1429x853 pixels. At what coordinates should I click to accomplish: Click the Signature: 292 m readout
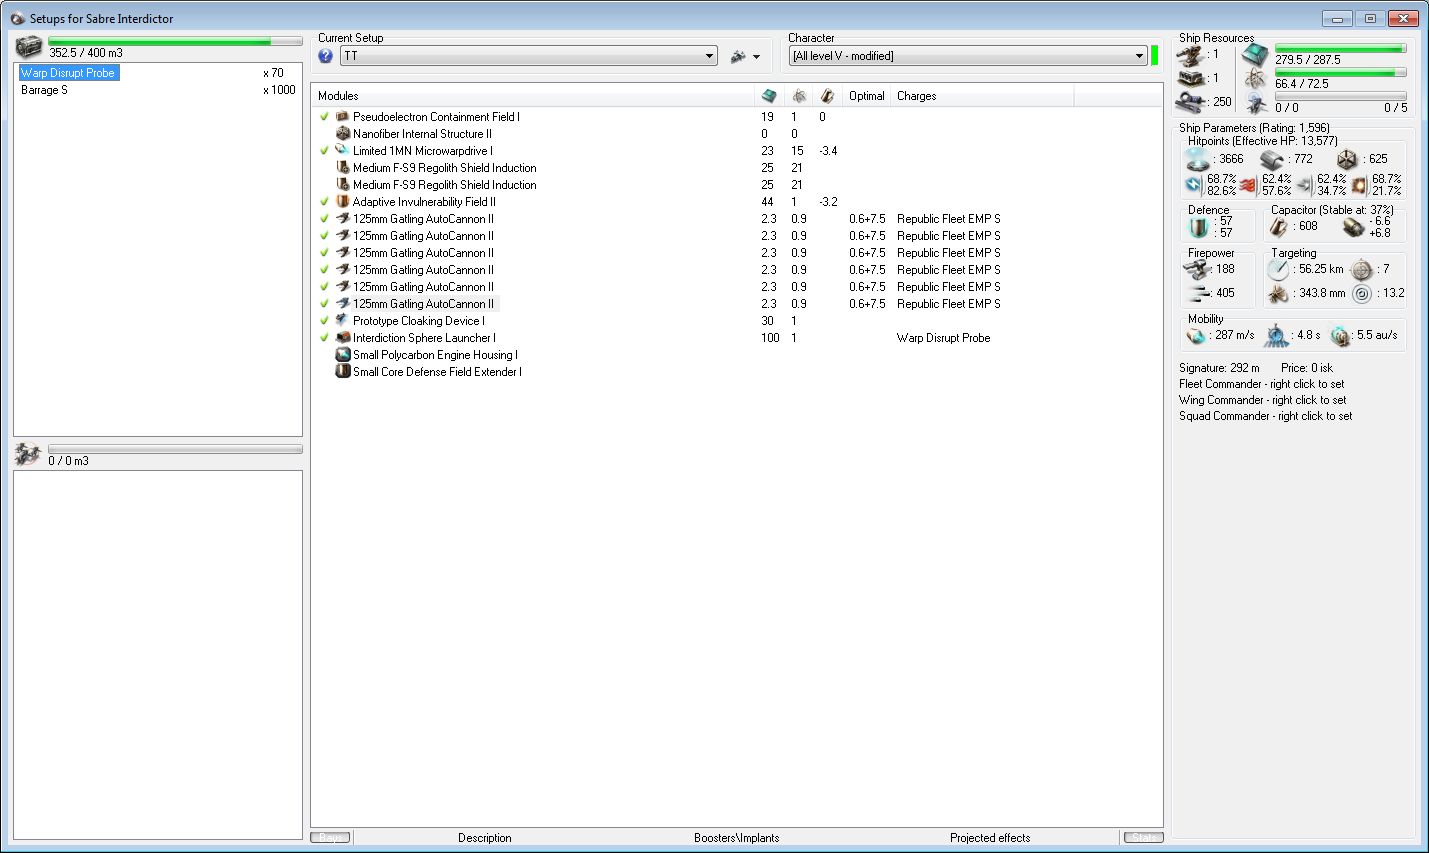point(1219,368)
